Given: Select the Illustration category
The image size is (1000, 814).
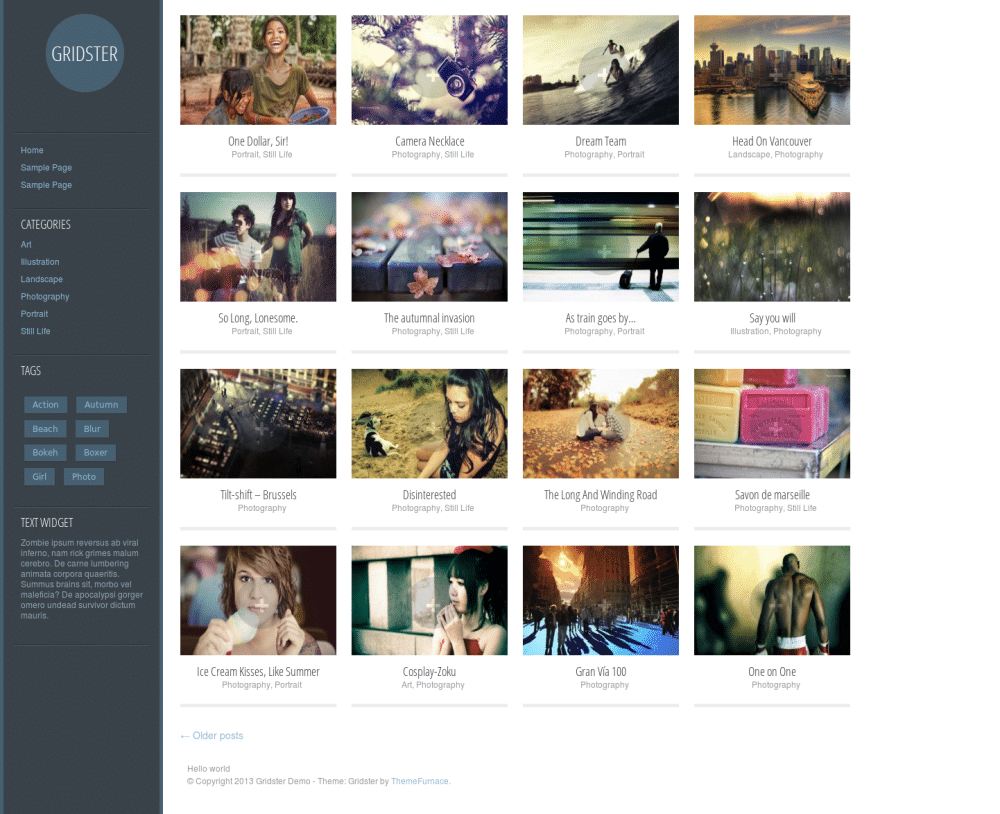Looking at the screenshot, I should pyautogui.click(x=40, y=262).
